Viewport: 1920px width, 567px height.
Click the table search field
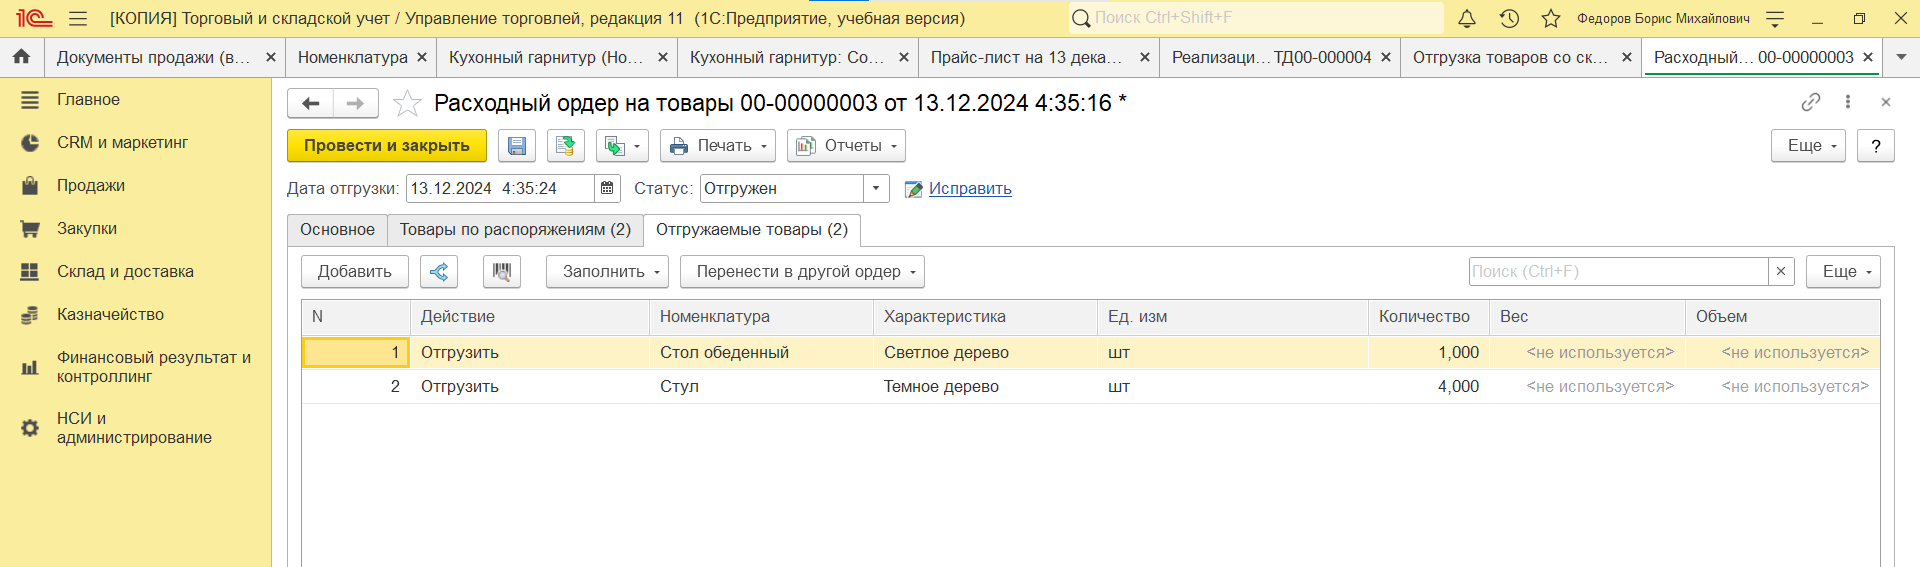coord(1618,272)
